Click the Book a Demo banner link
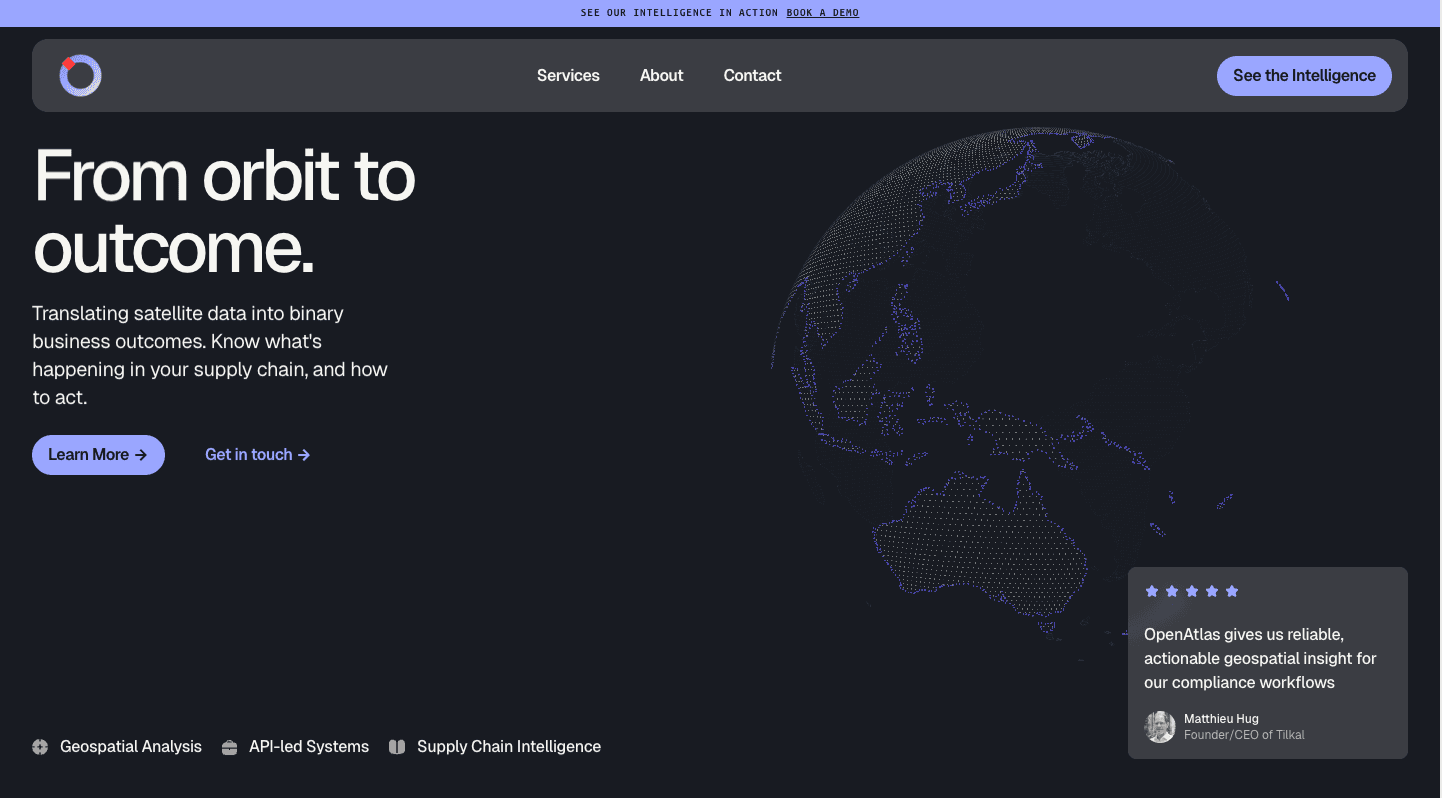 822,13
